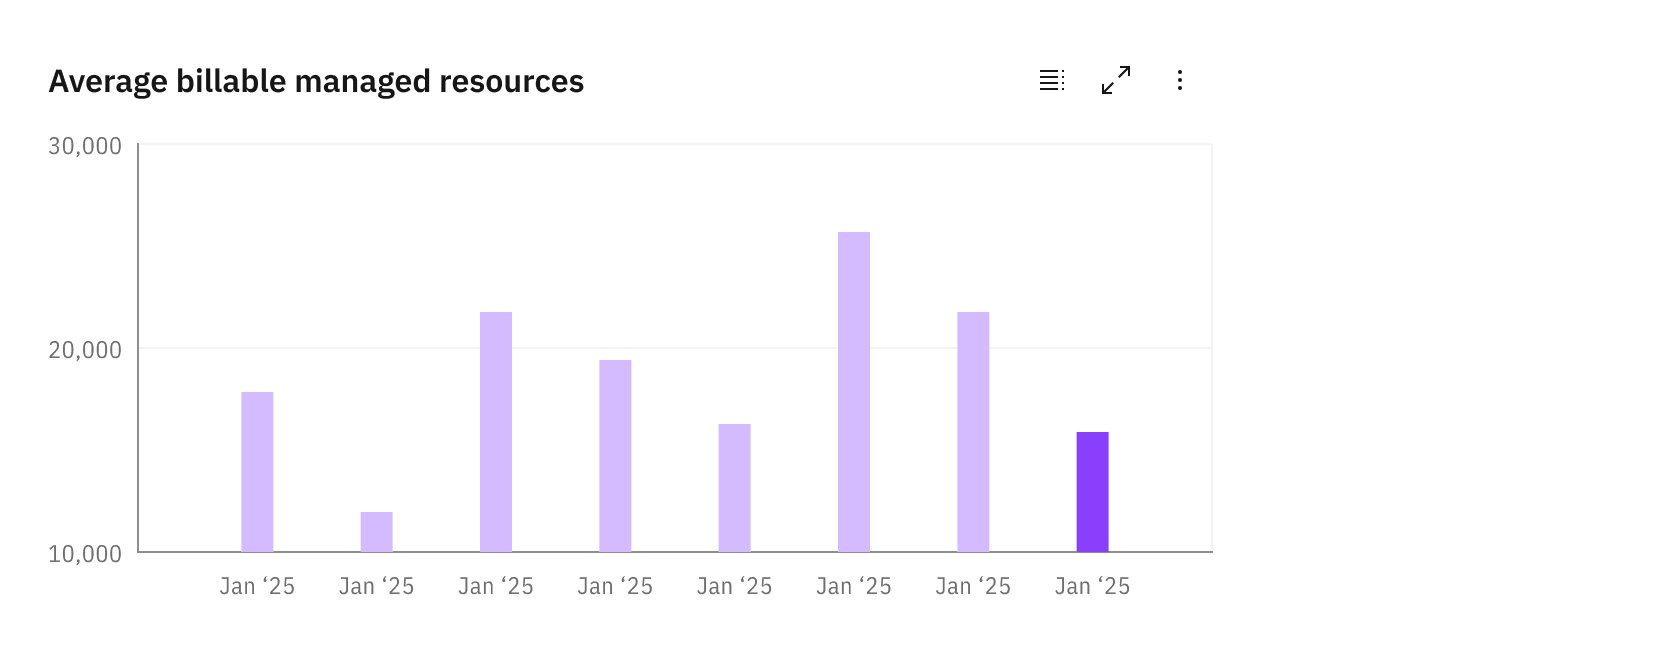This screenshot has width=1672, height=648.
Task: Click the seventh bar from the left
Action: click(x=973, y=432)
